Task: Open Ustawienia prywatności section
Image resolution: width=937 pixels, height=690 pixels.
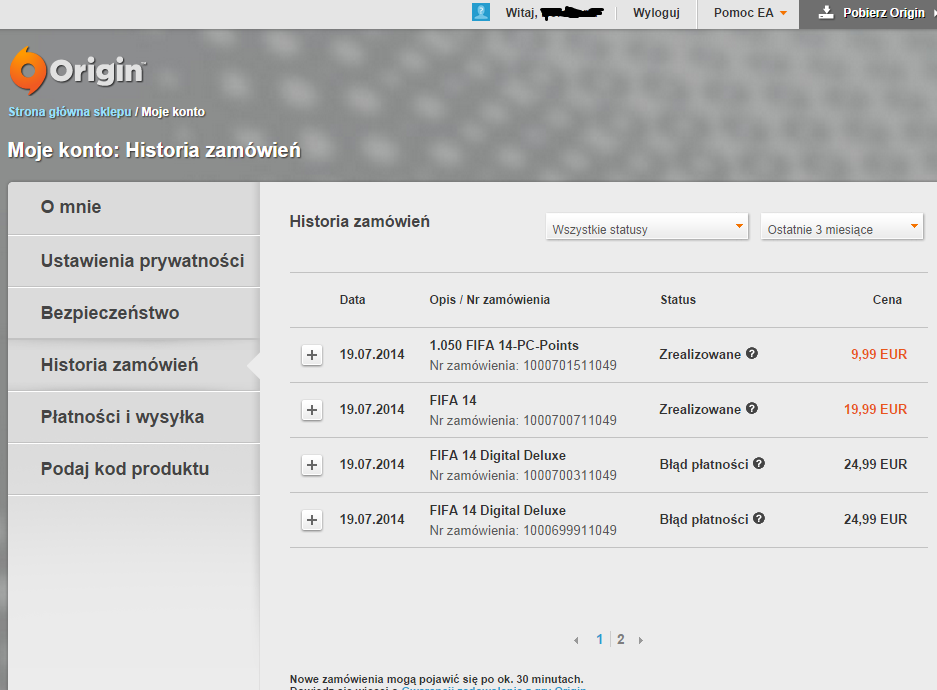Action: pos(134,261)
